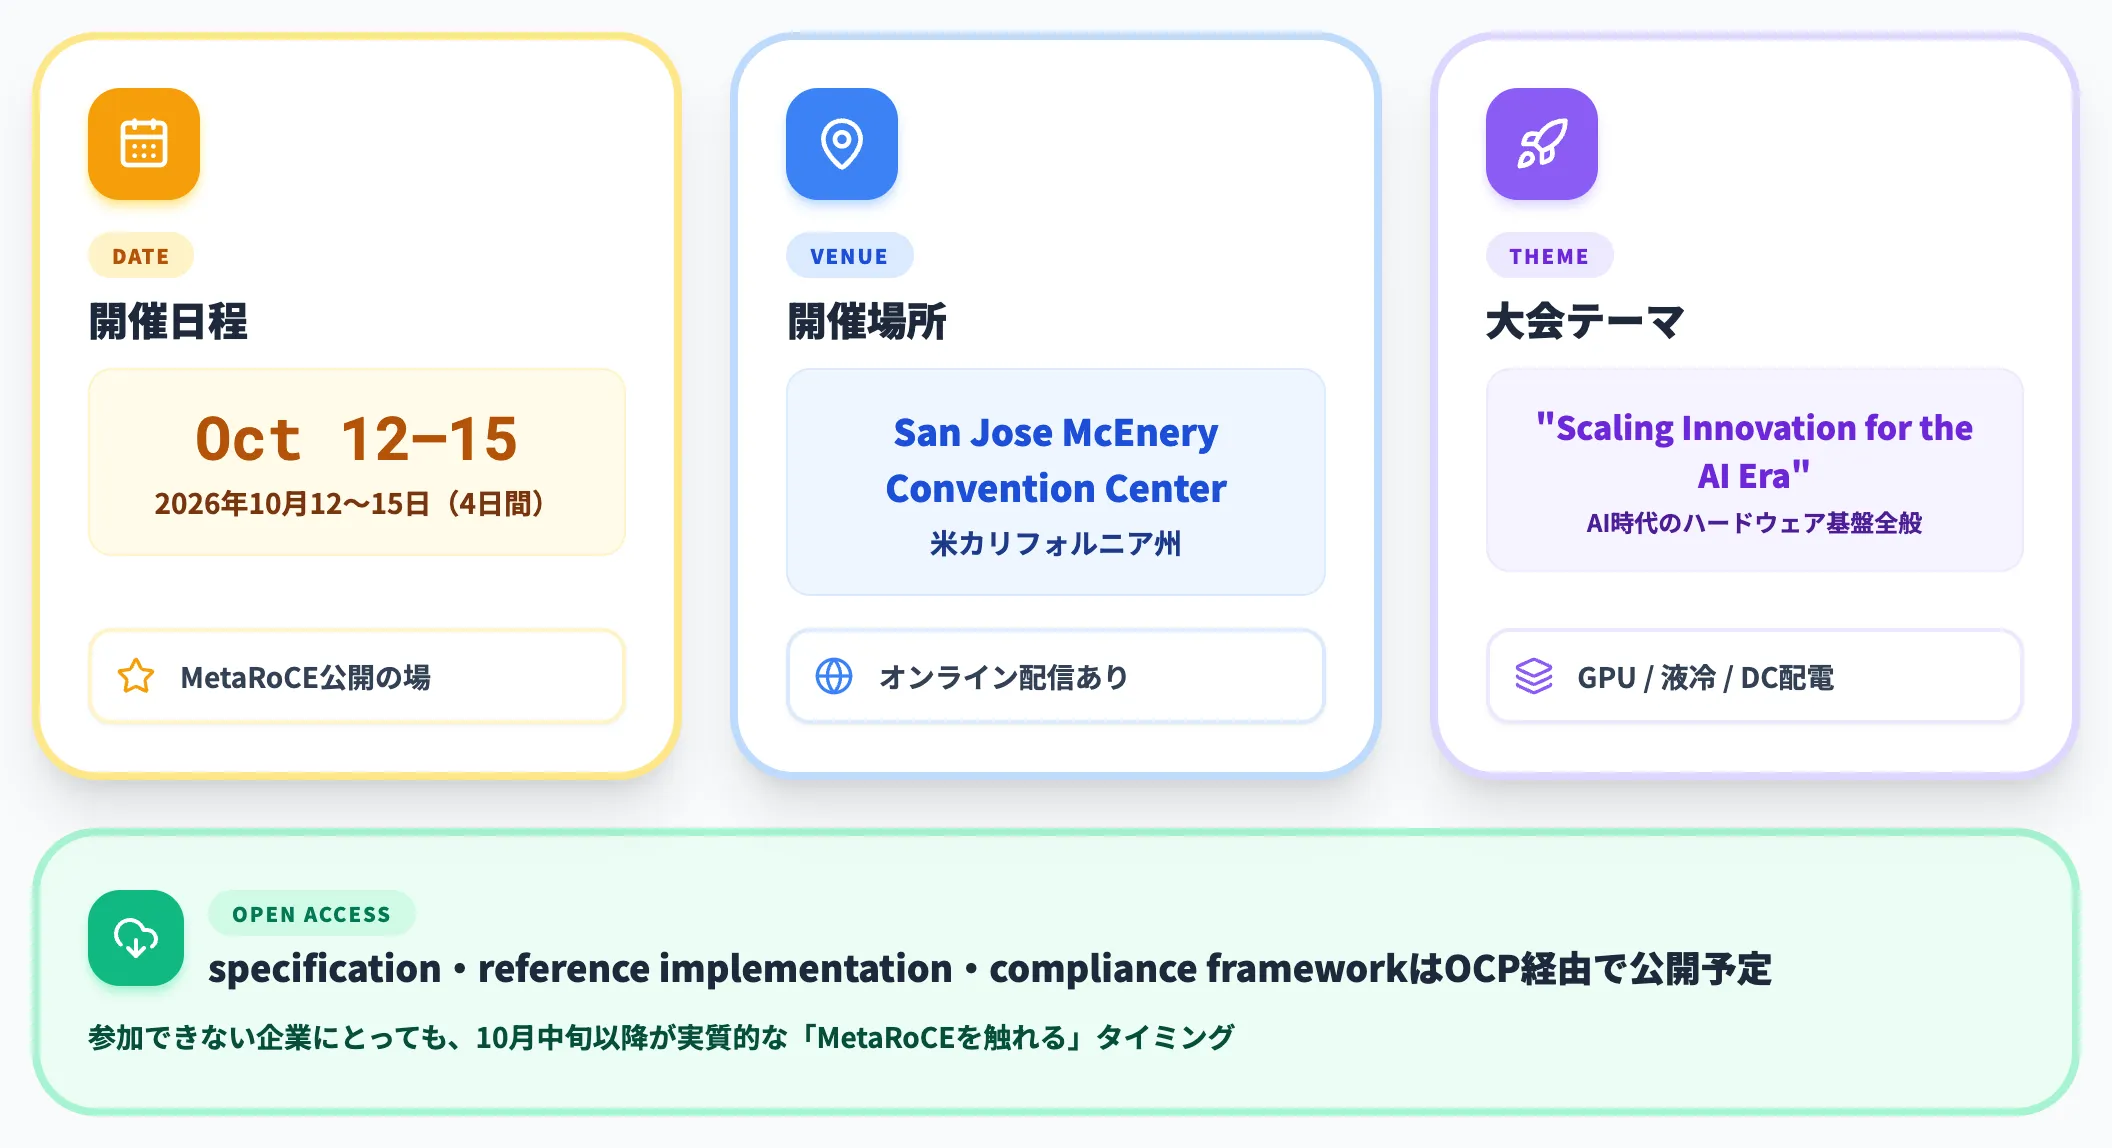2112x1148 pixels.
Task: Click the 大会テーマ heading
Action: point(1586,322)
